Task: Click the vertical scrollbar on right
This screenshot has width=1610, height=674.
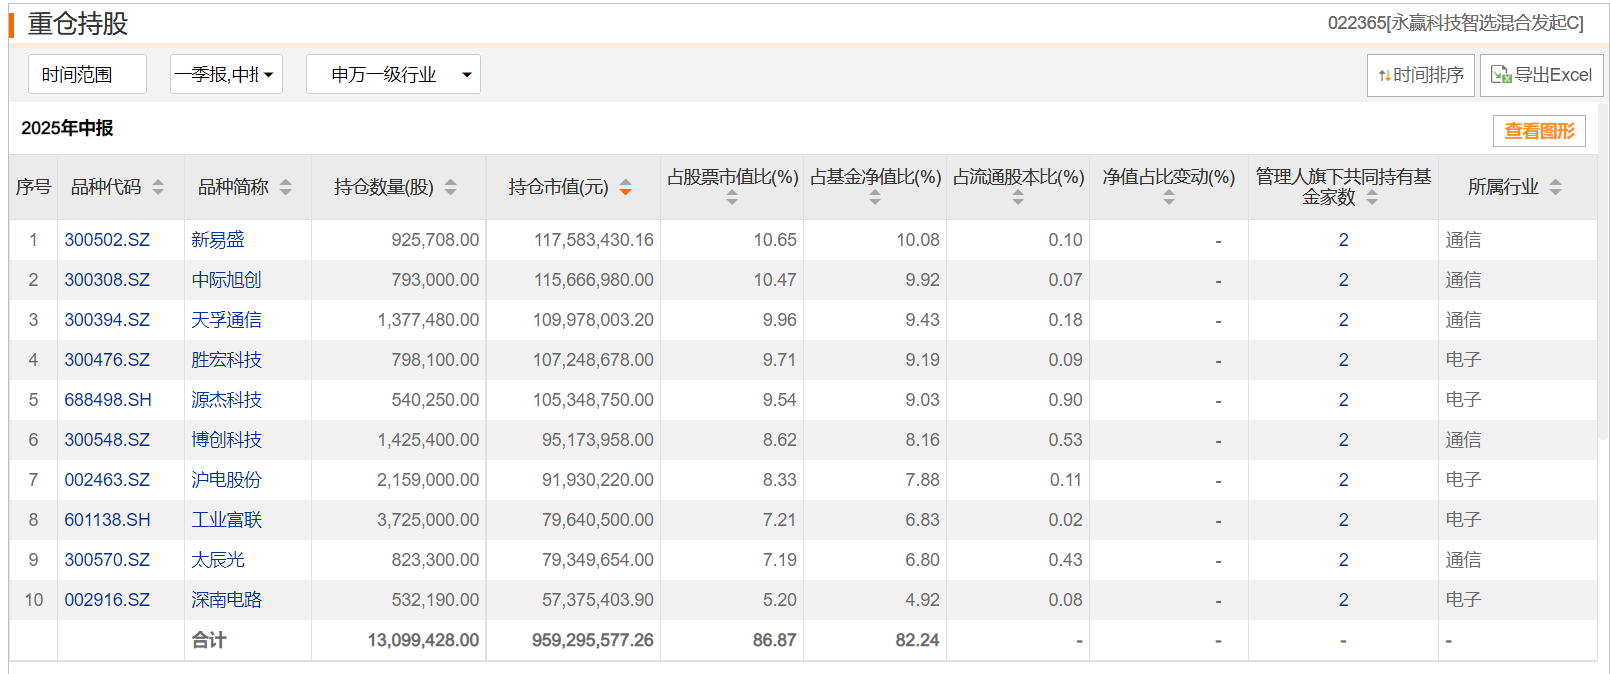Action: coord(1603,270)
